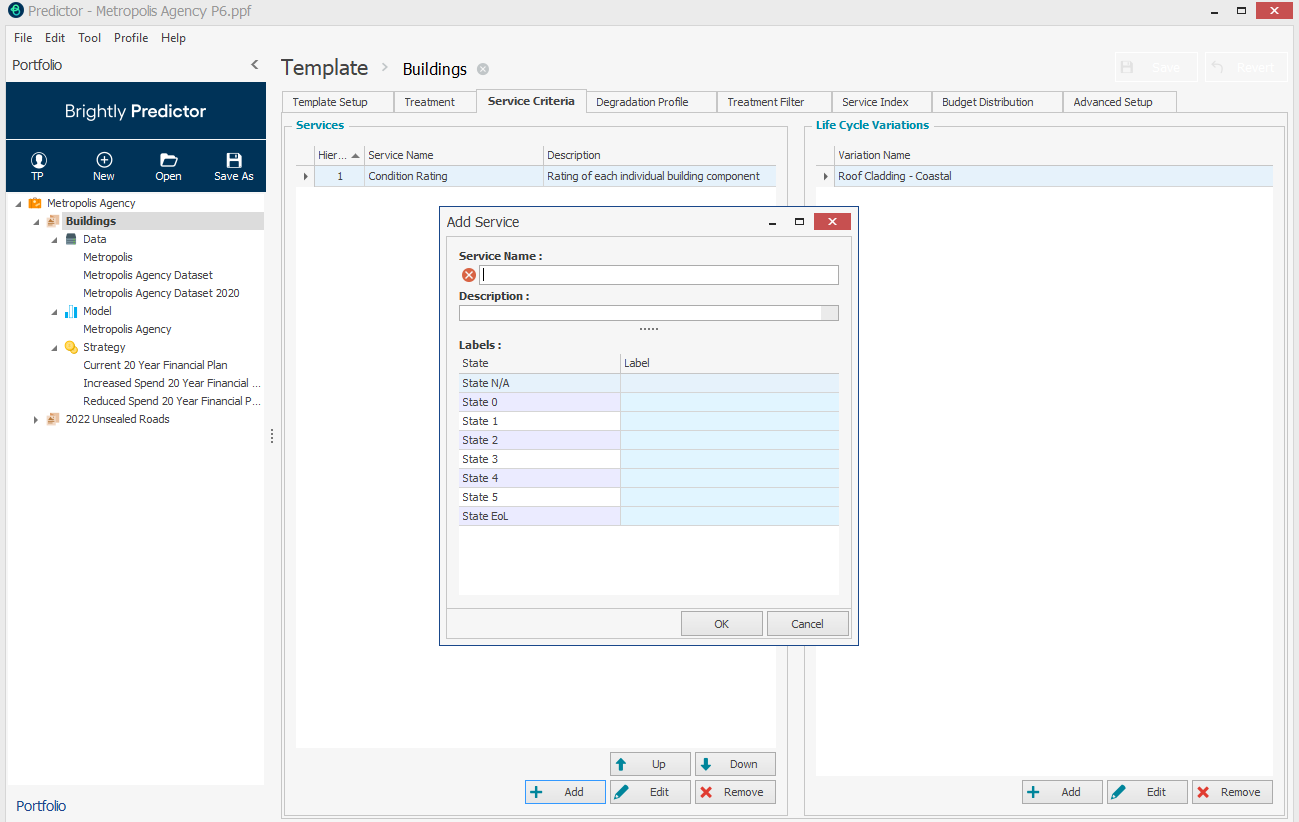1299x822 pixels.
Task: Click the TP user profile icon
Action: coord(38,160)
